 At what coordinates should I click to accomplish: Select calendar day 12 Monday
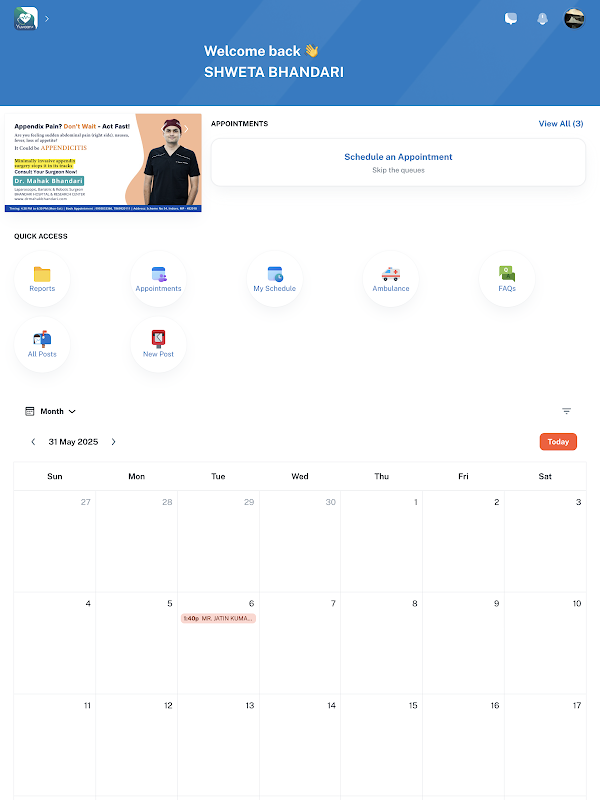(136, 744)
